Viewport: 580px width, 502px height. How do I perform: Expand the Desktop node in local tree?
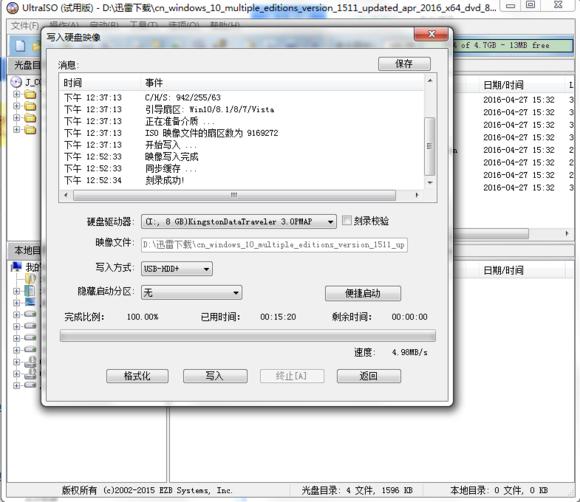pyautogui.click(x=17, y=303)
